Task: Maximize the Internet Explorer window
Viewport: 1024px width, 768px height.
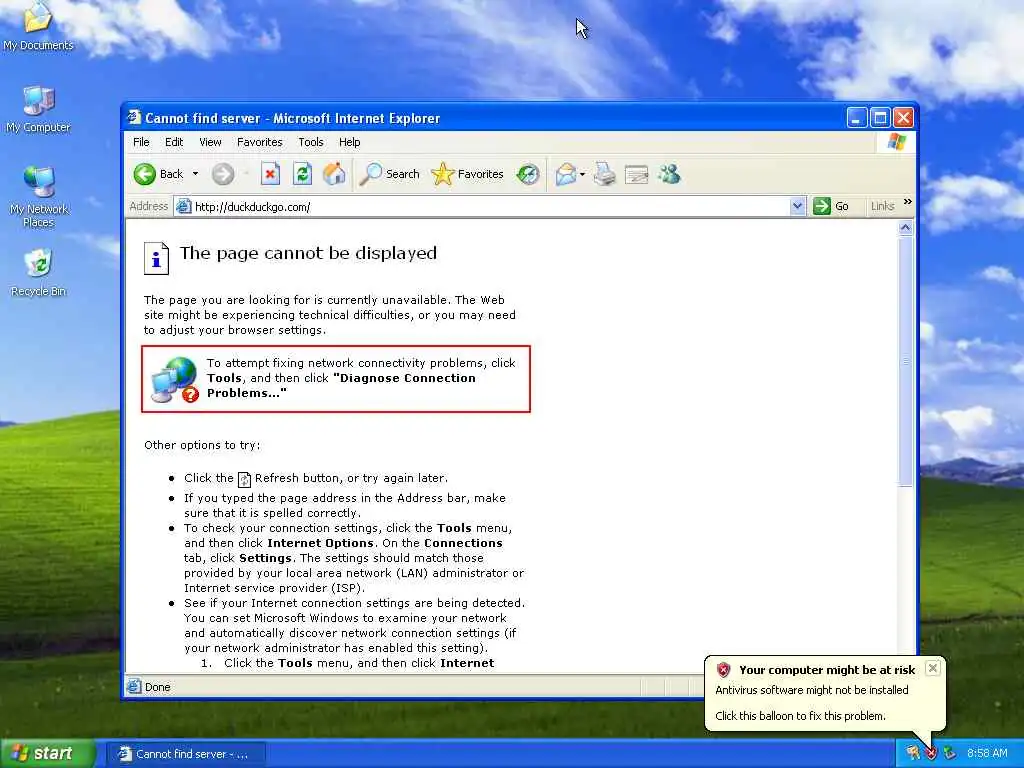Action: tap(880, 118)
